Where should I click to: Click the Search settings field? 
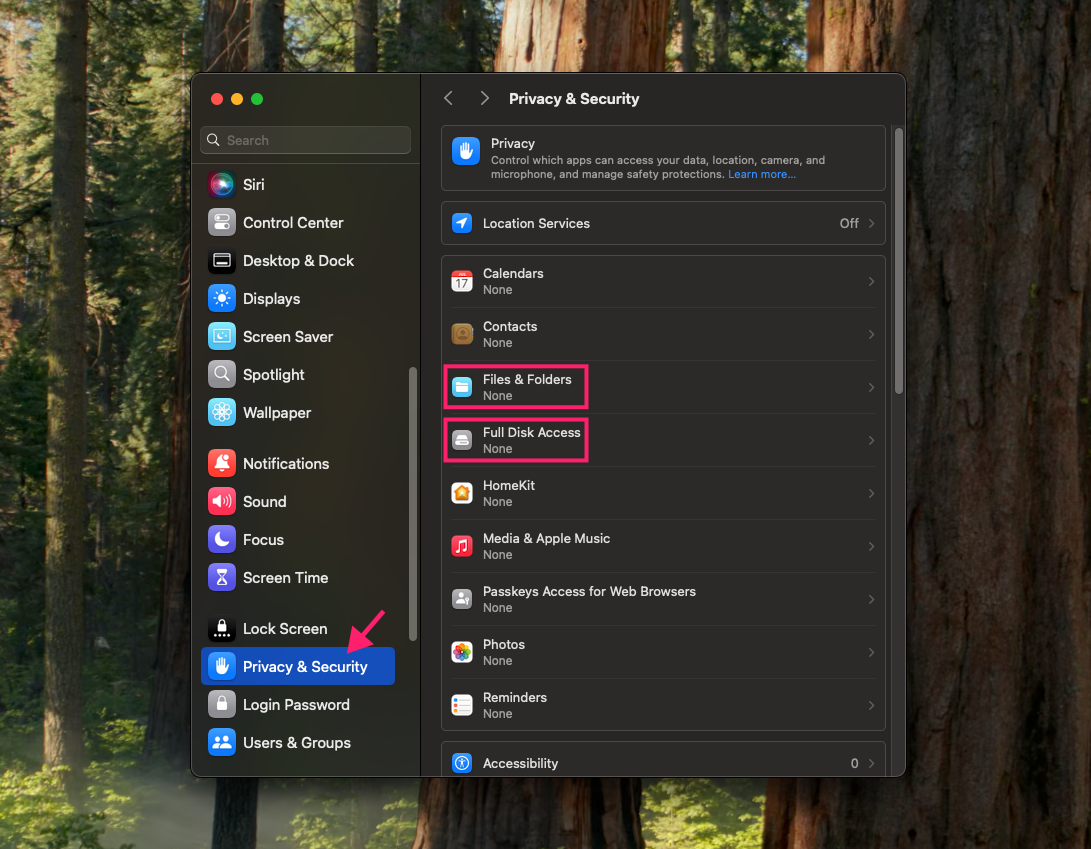[x=305, y=140]
